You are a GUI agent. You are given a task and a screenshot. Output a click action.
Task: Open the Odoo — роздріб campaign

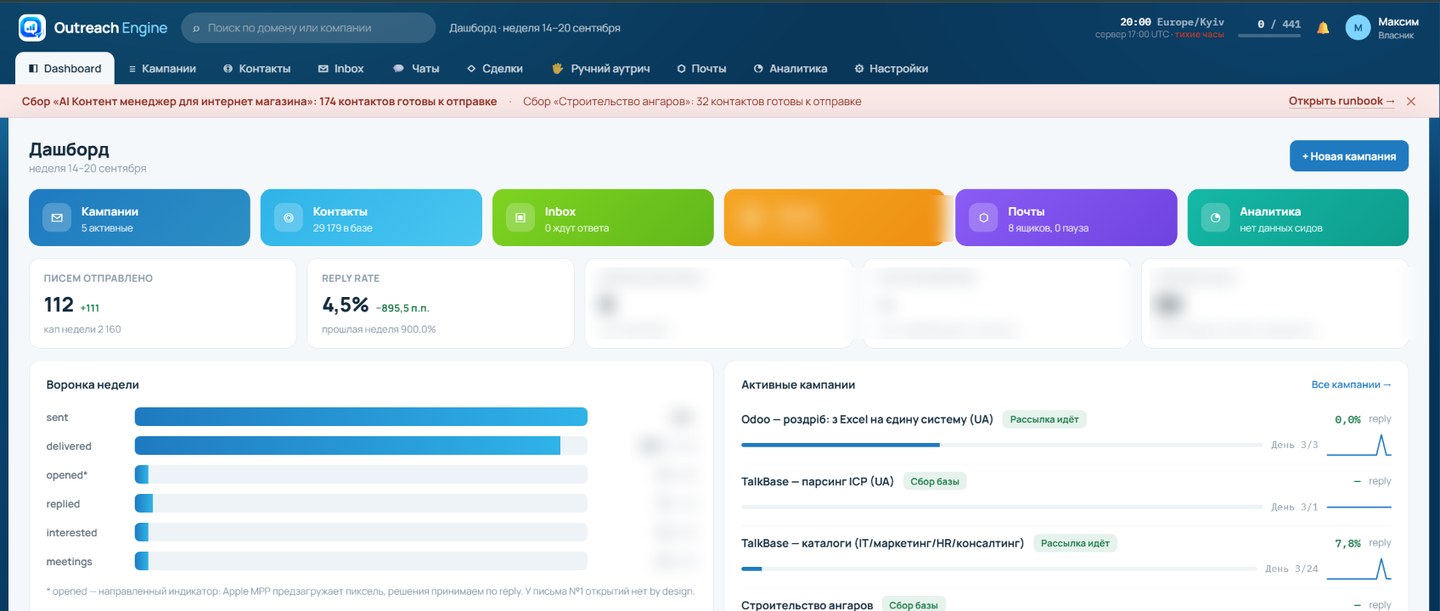tap(867, 419)
